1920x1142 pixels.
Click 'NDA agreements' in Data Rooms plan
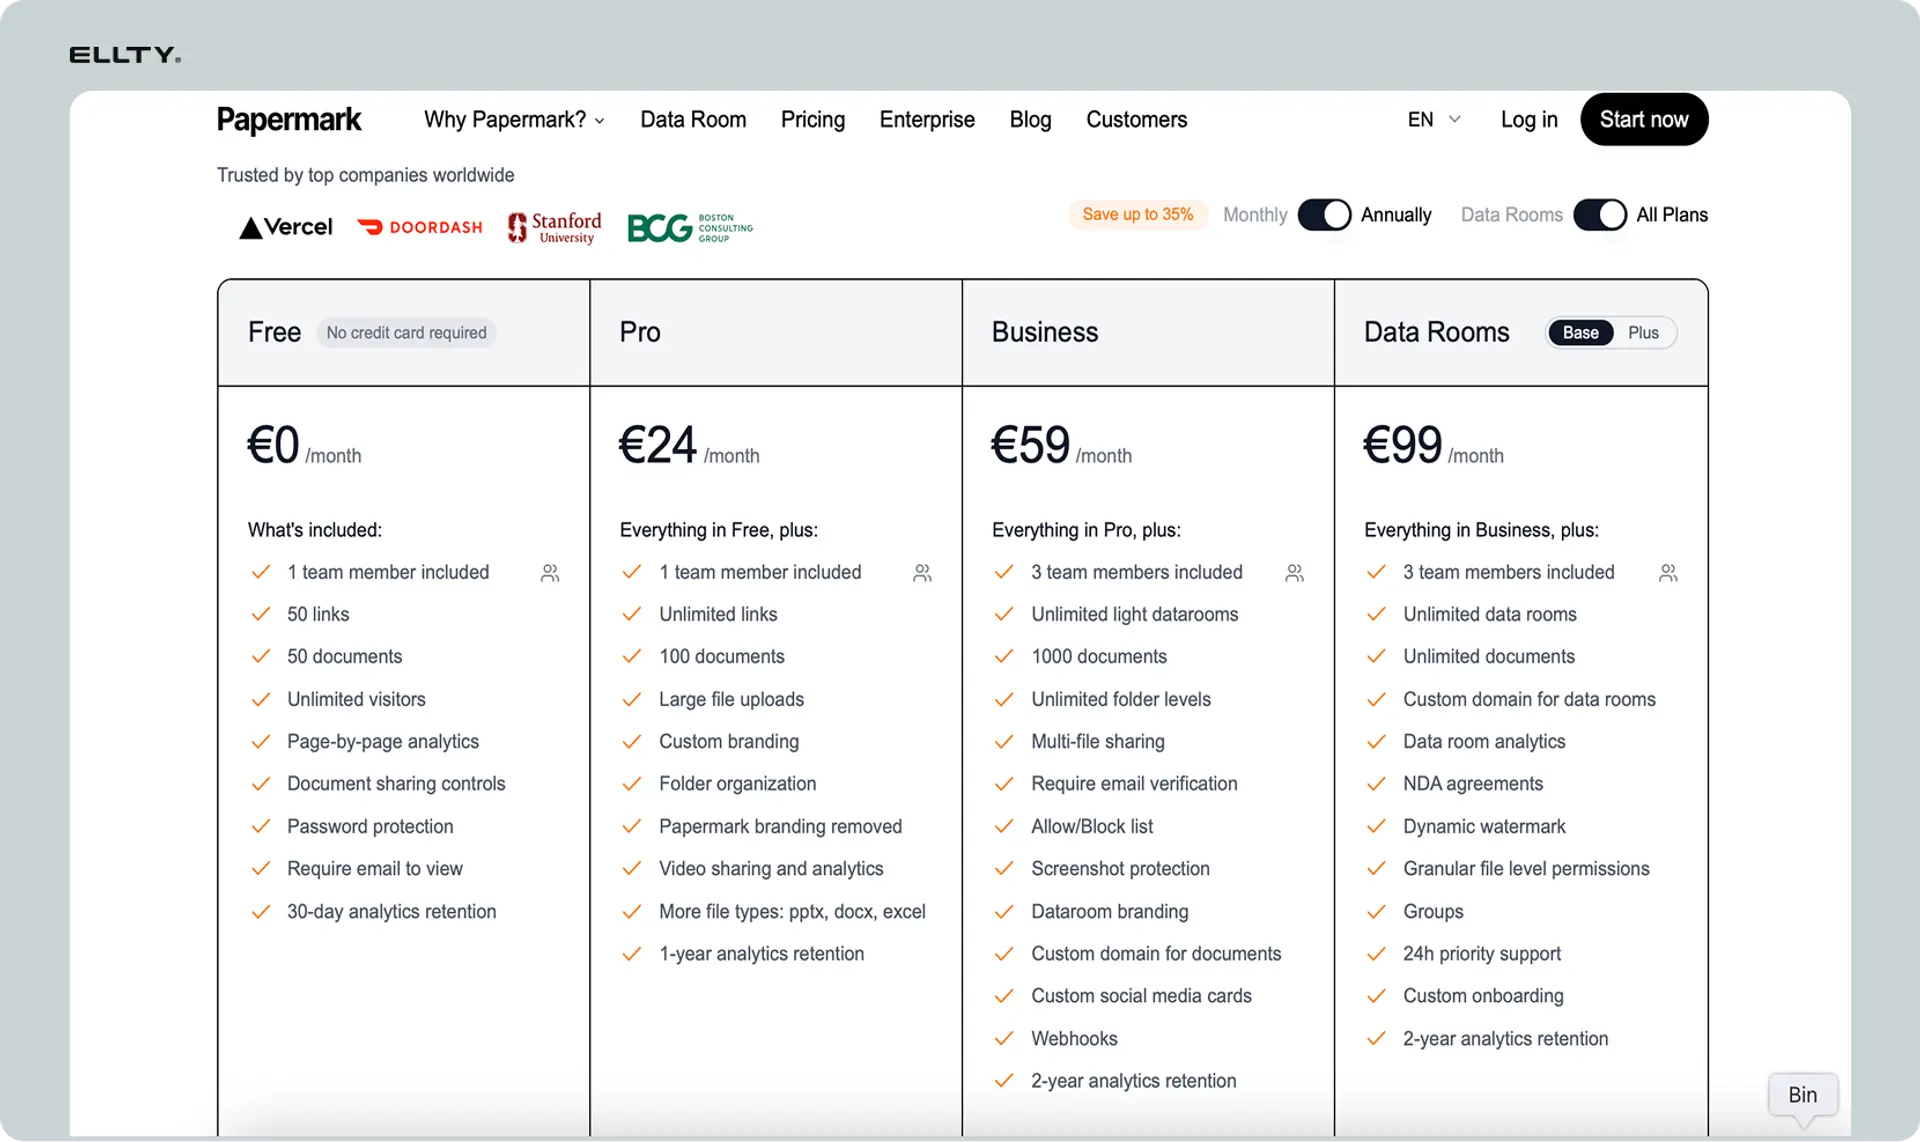pos(1472,783)
